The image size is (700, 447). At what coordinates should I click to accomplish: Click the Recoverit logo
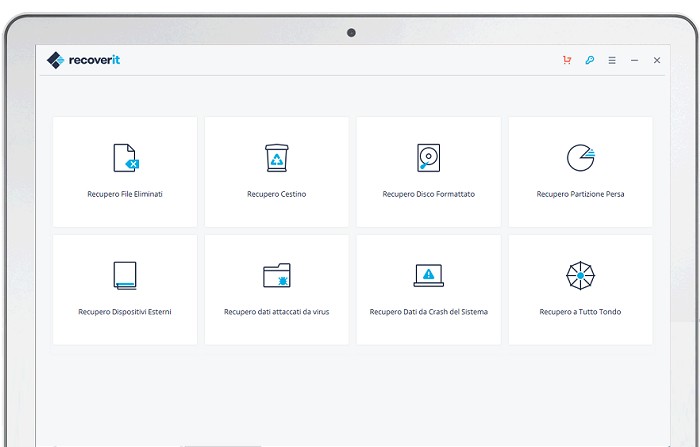pos(83,60)
